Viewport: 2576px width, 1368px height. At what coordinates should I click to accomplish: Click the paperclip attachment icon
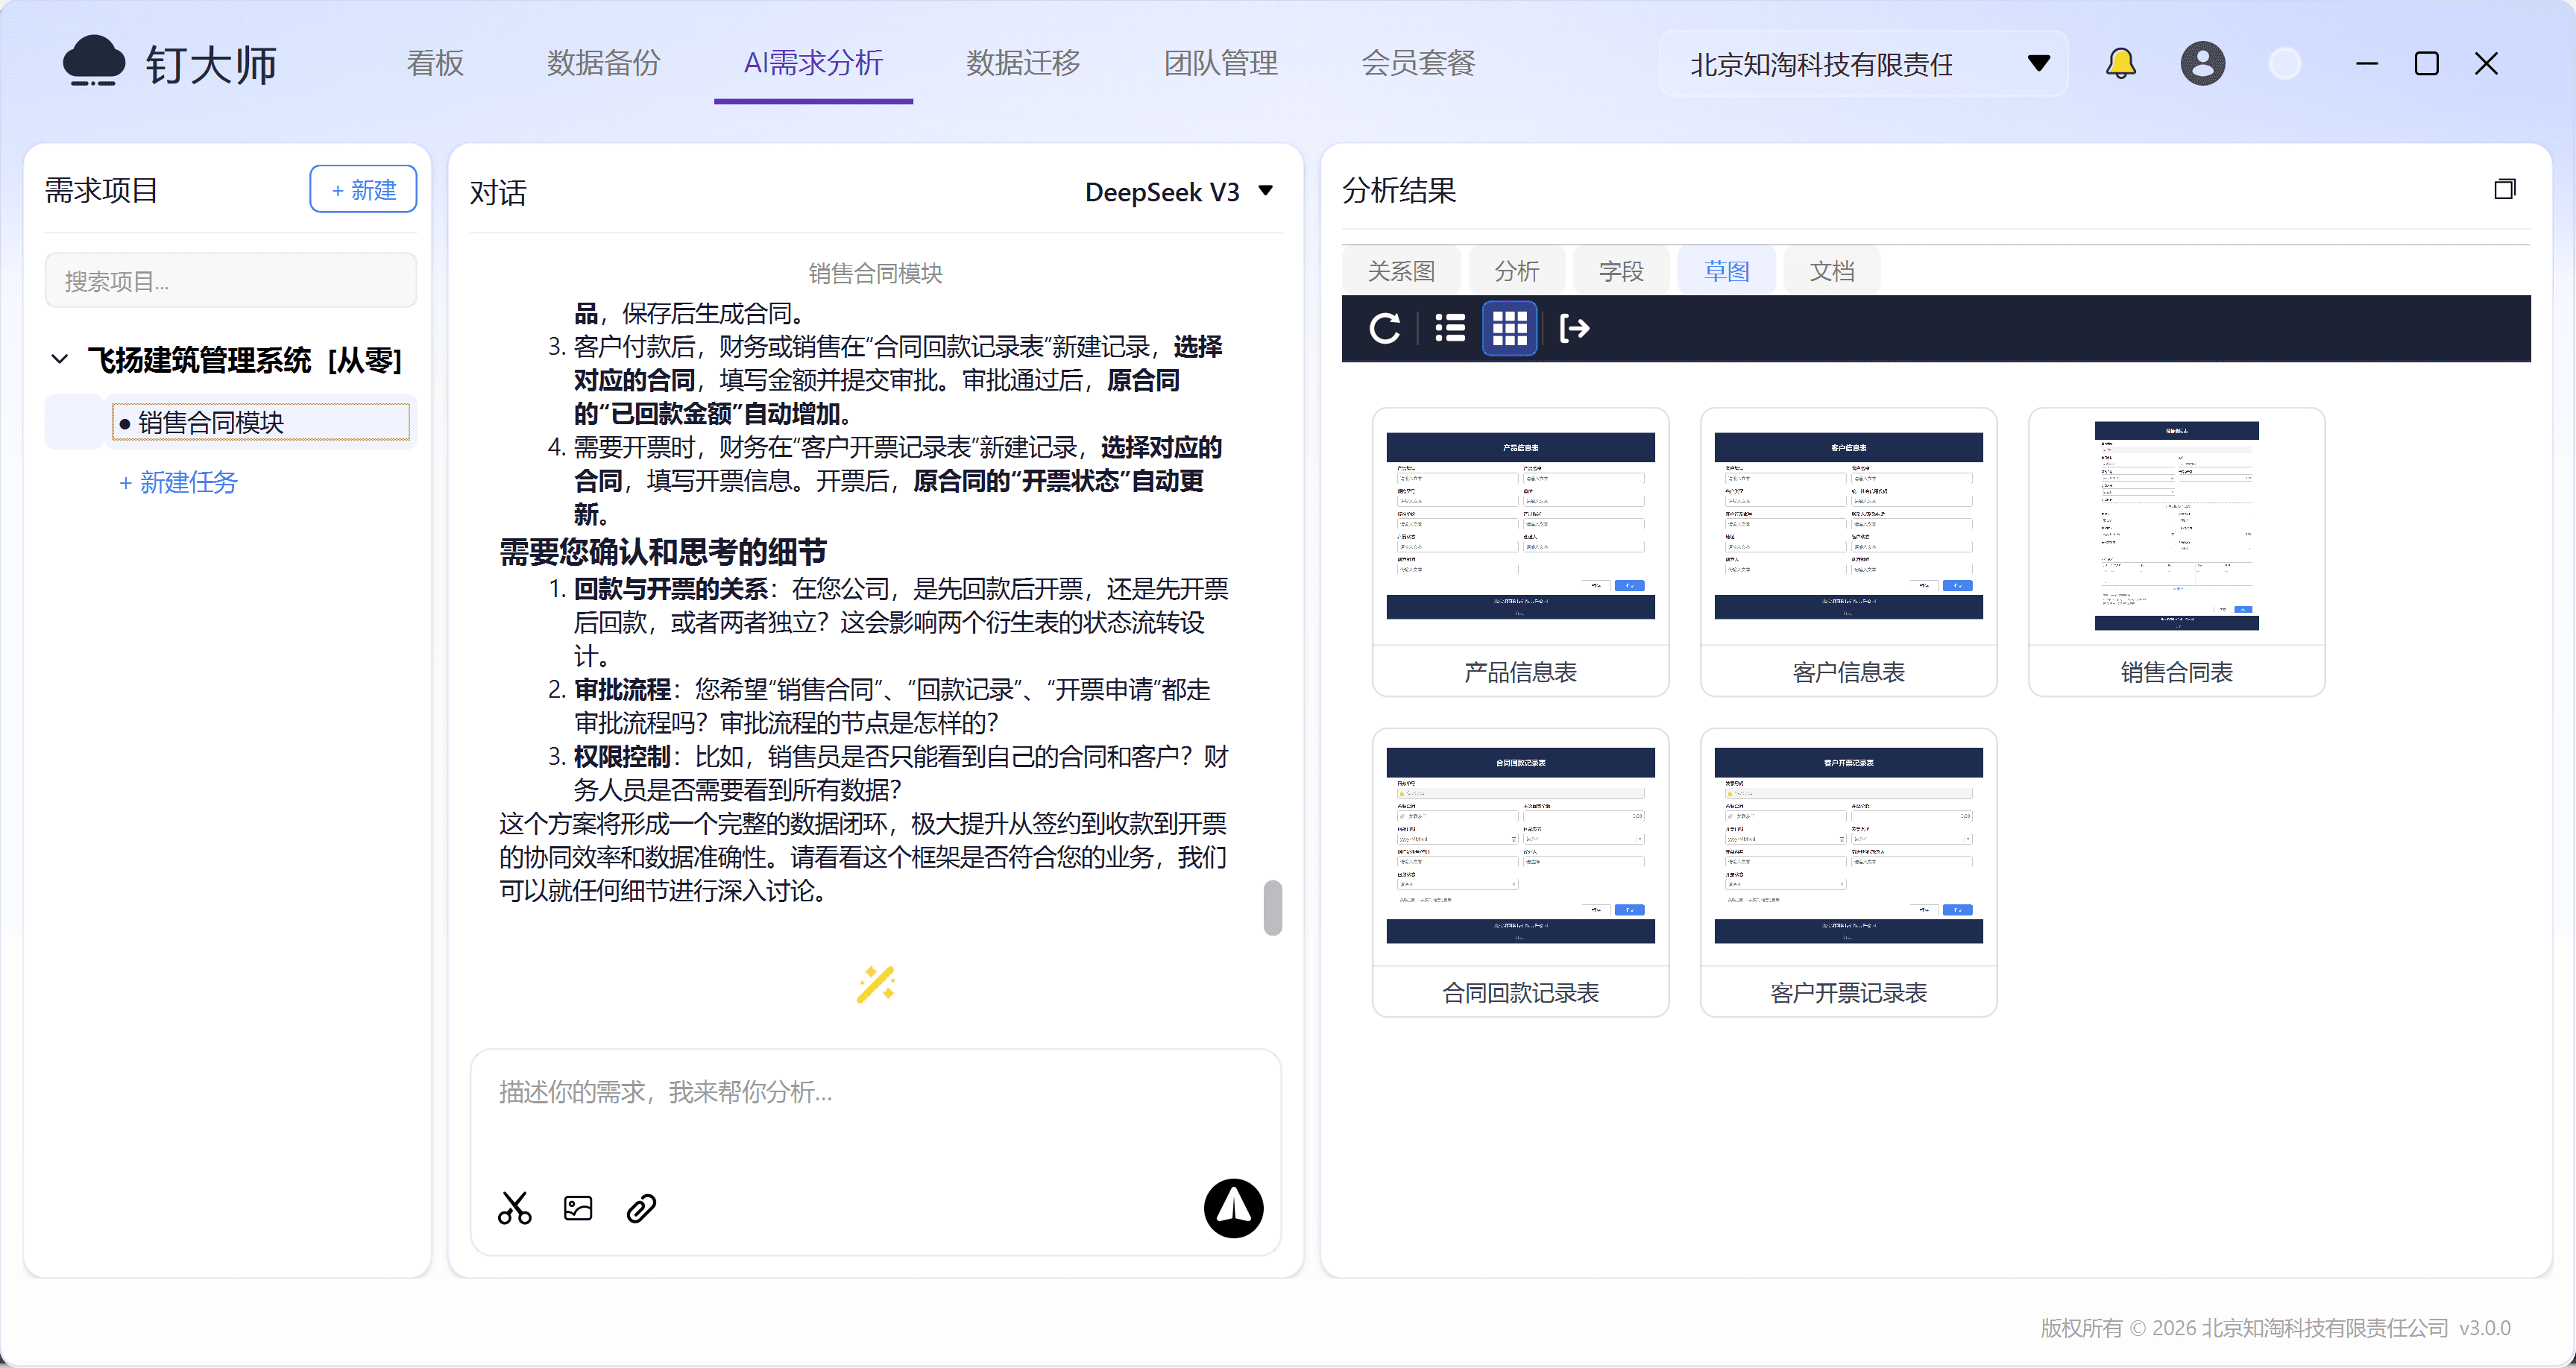click(641, 1208)
